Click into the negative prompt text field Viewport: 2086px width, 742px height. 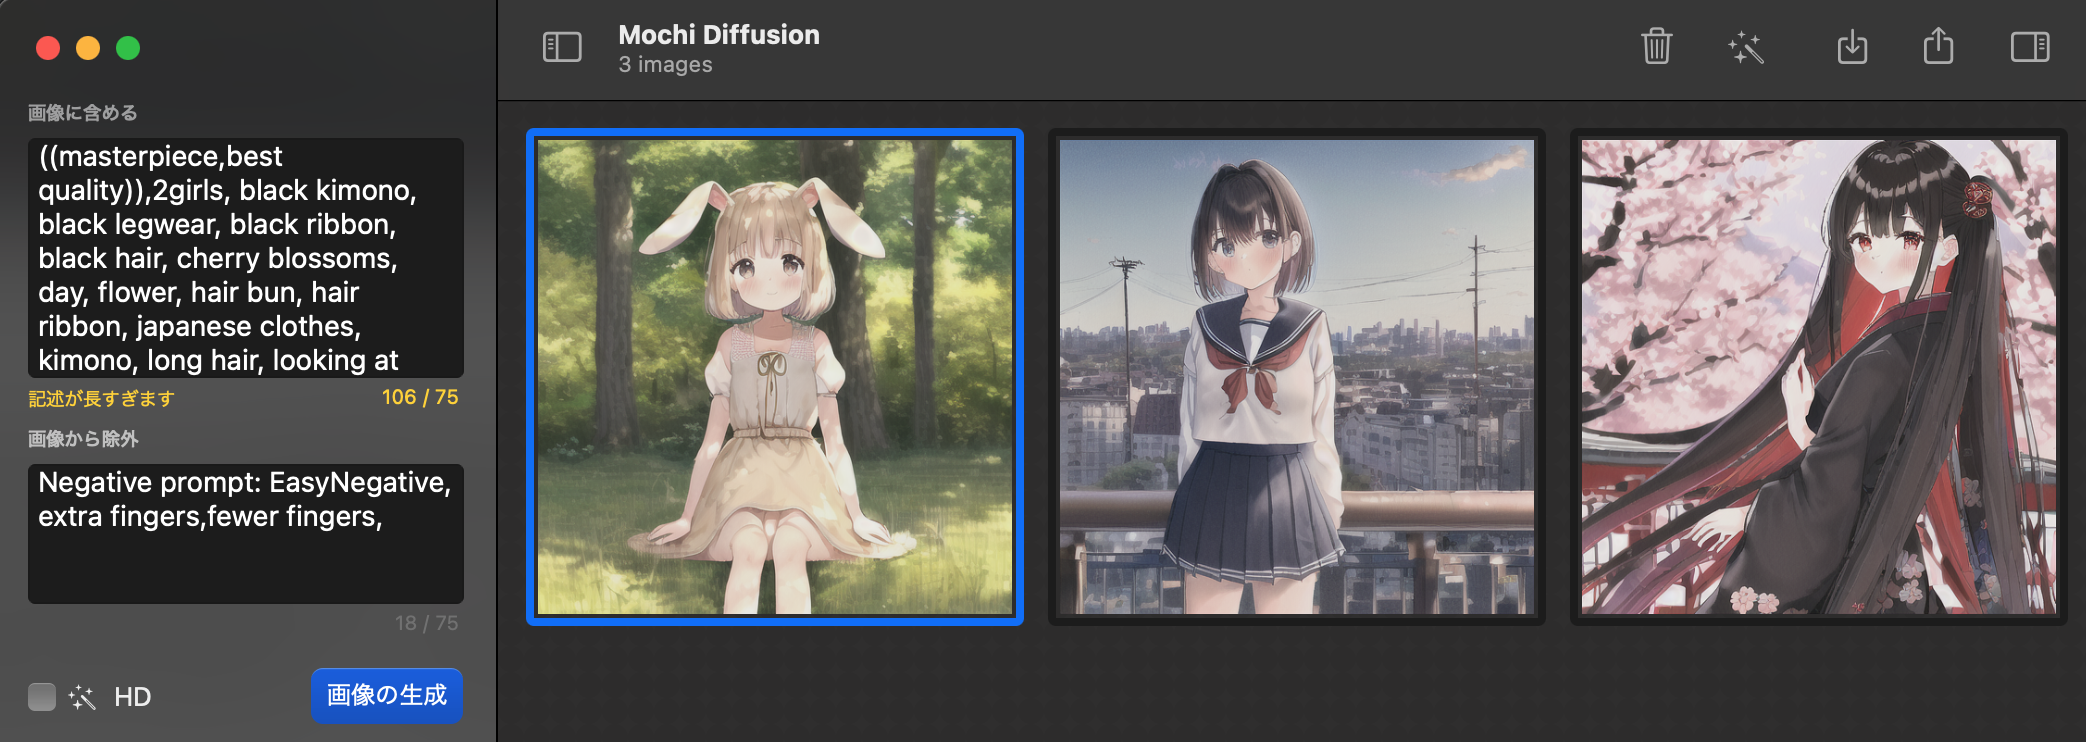245,533
